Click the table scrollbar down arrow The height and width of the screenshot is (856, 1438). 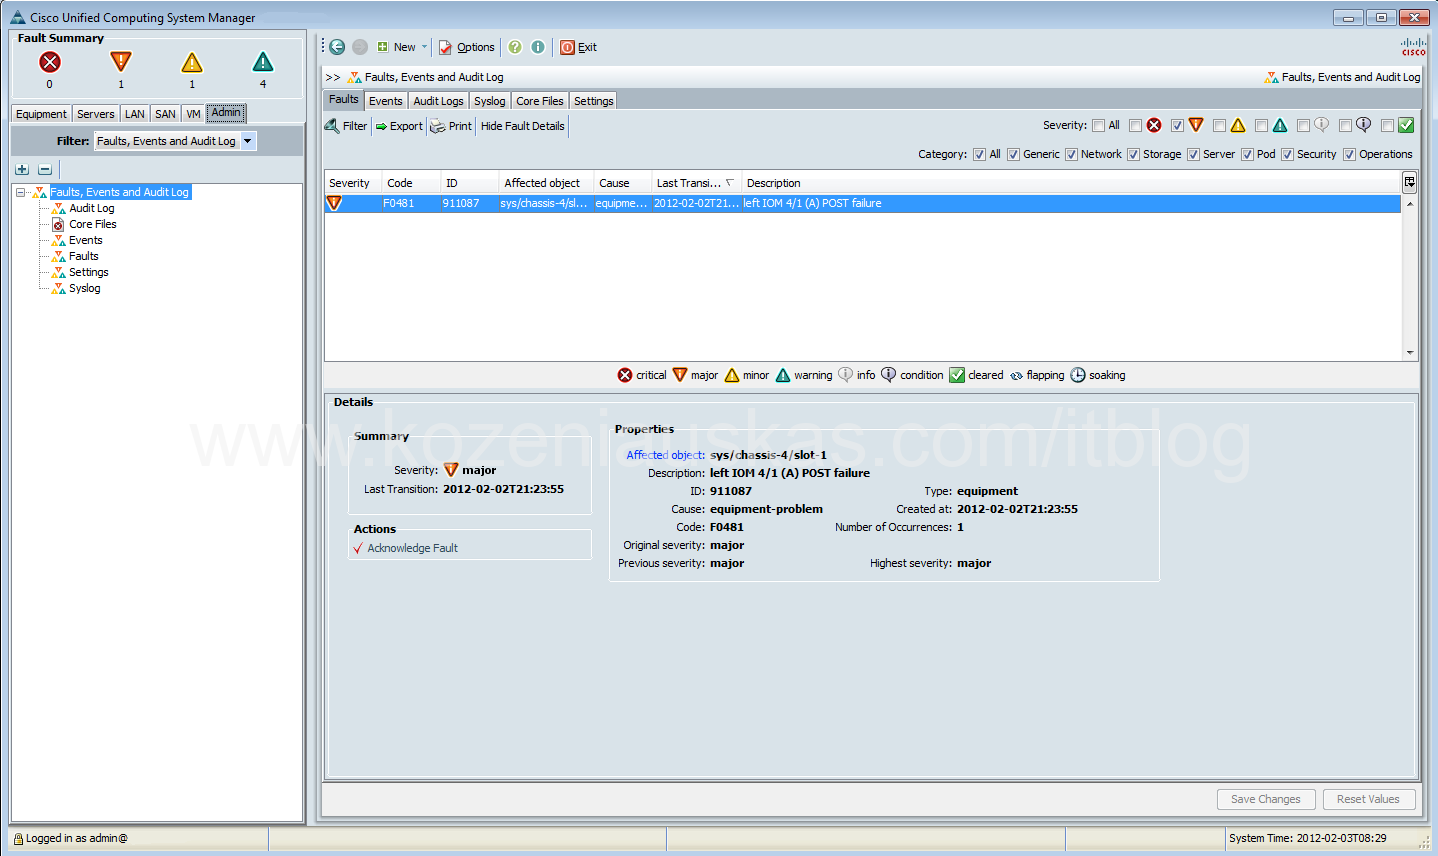tap(1410, 353)
